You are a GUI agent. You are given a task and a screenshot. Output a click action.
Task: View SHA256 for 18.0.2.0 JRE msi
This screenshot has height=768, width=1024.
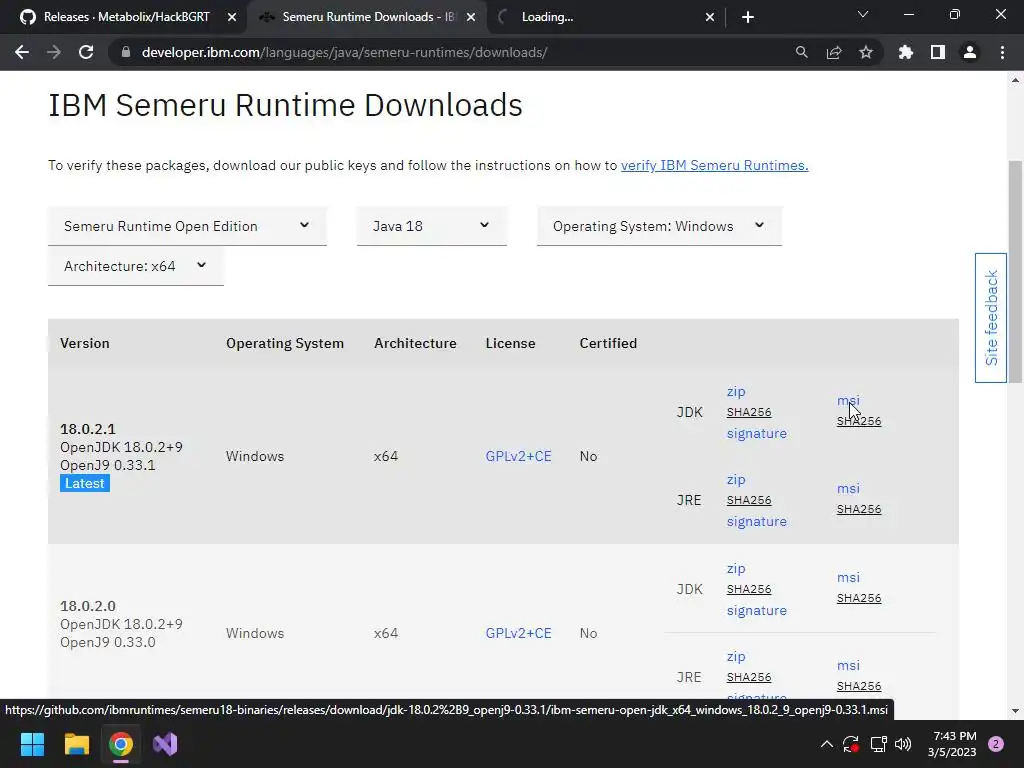click(859, 686)
